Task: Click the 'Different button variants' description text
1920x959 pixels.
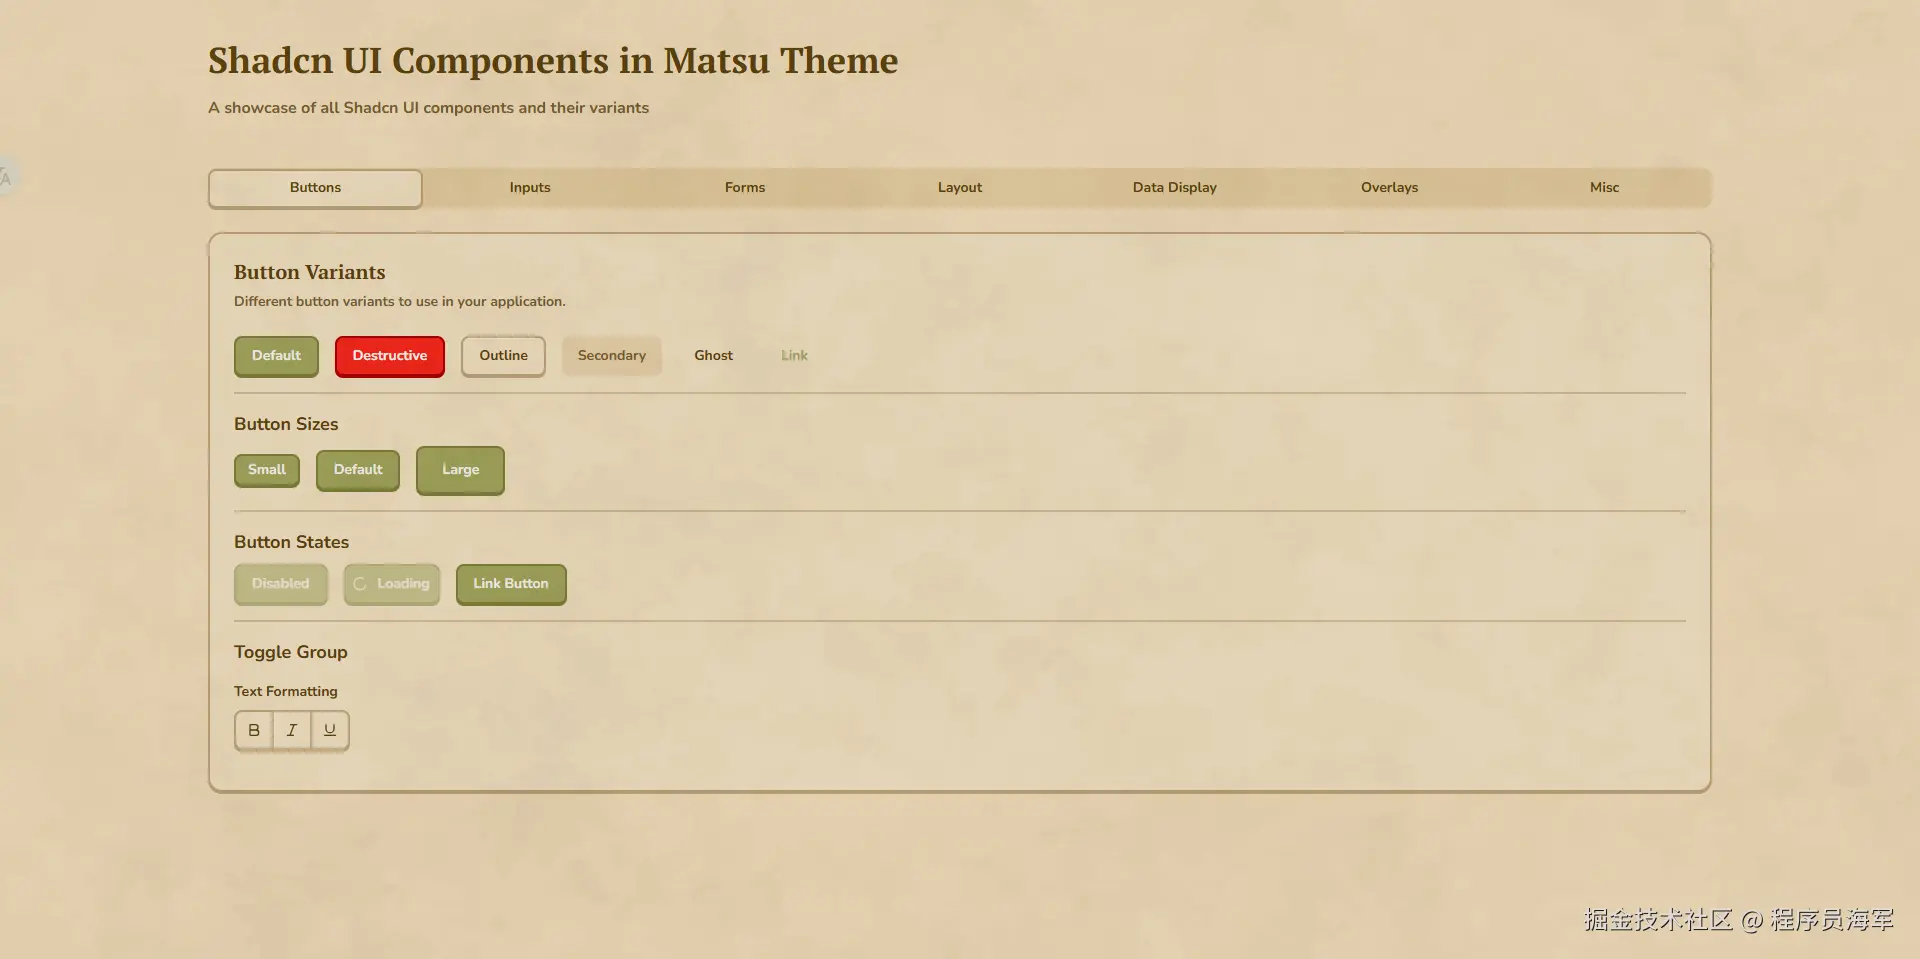Action: [400, 301]
